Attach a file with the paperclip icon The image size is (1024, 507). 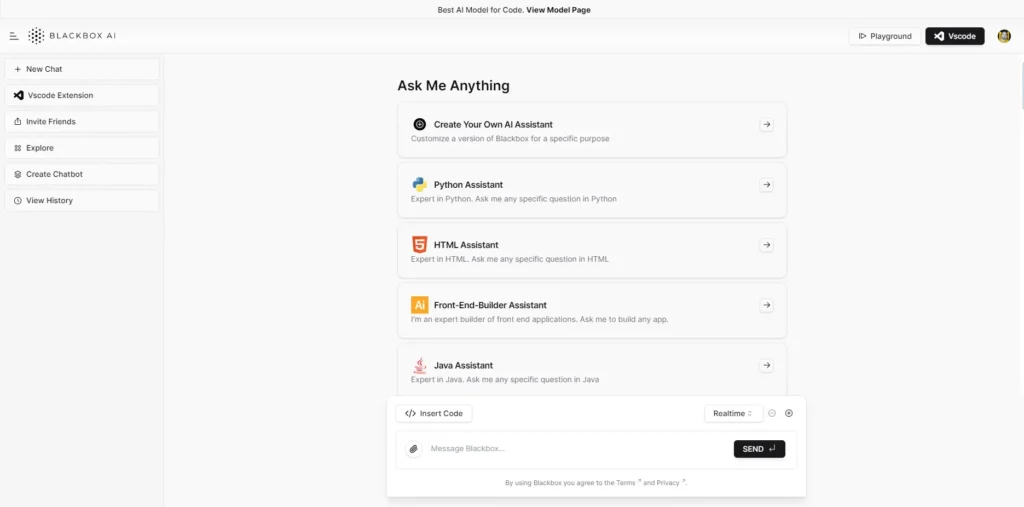tap(413, 449)
